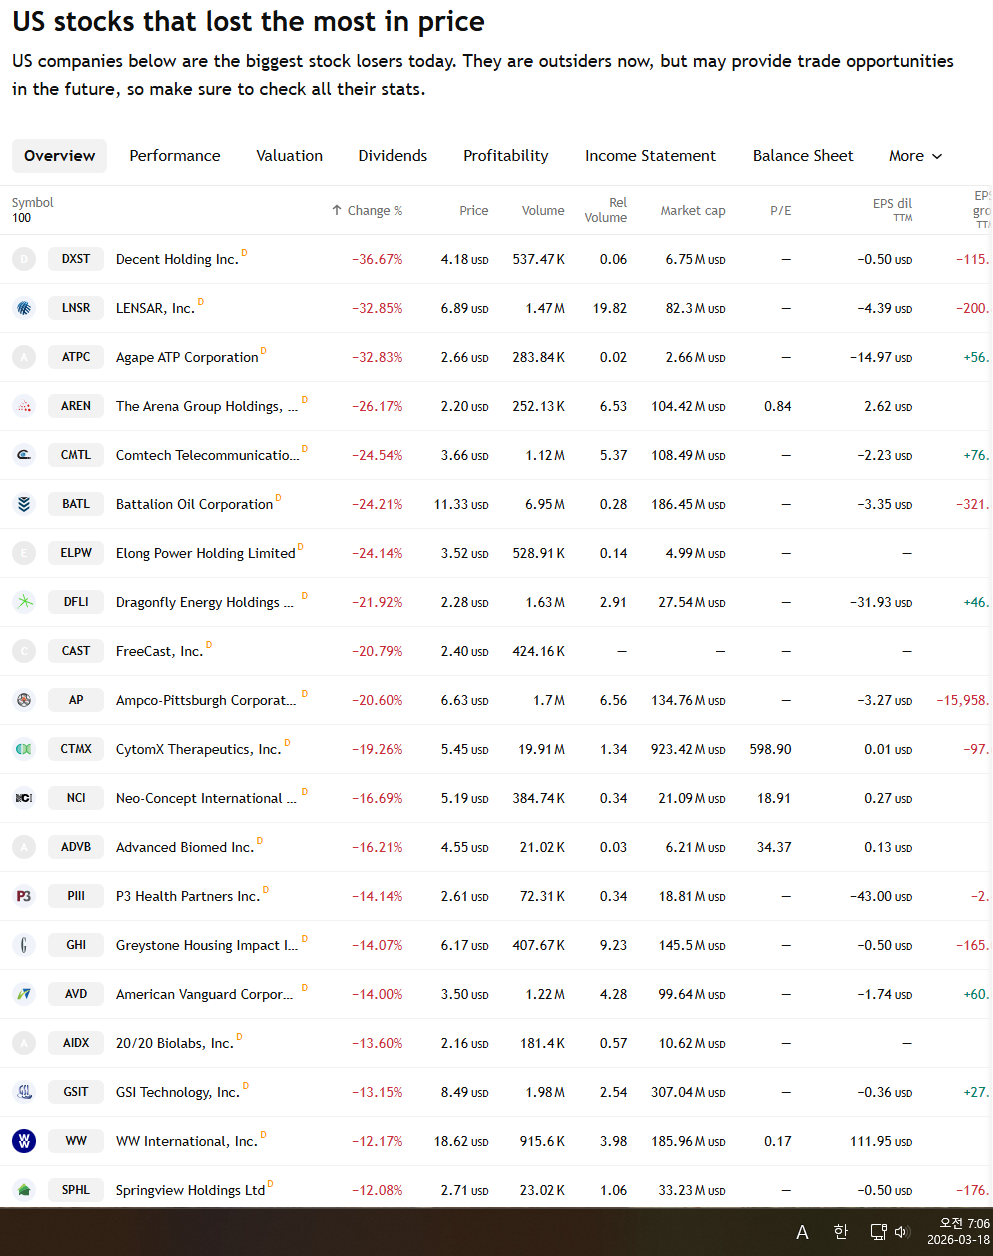
Task: Open the Battalion Oil Corporation link
Action: click(x=194, y=504)
